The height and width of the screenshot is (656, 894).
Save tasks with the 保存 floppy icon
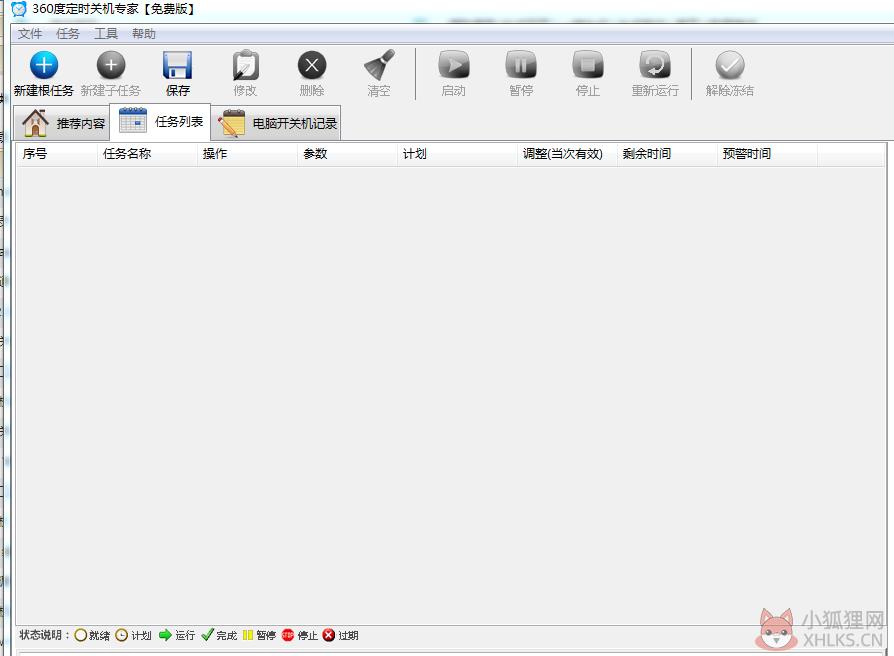[177, 65]
